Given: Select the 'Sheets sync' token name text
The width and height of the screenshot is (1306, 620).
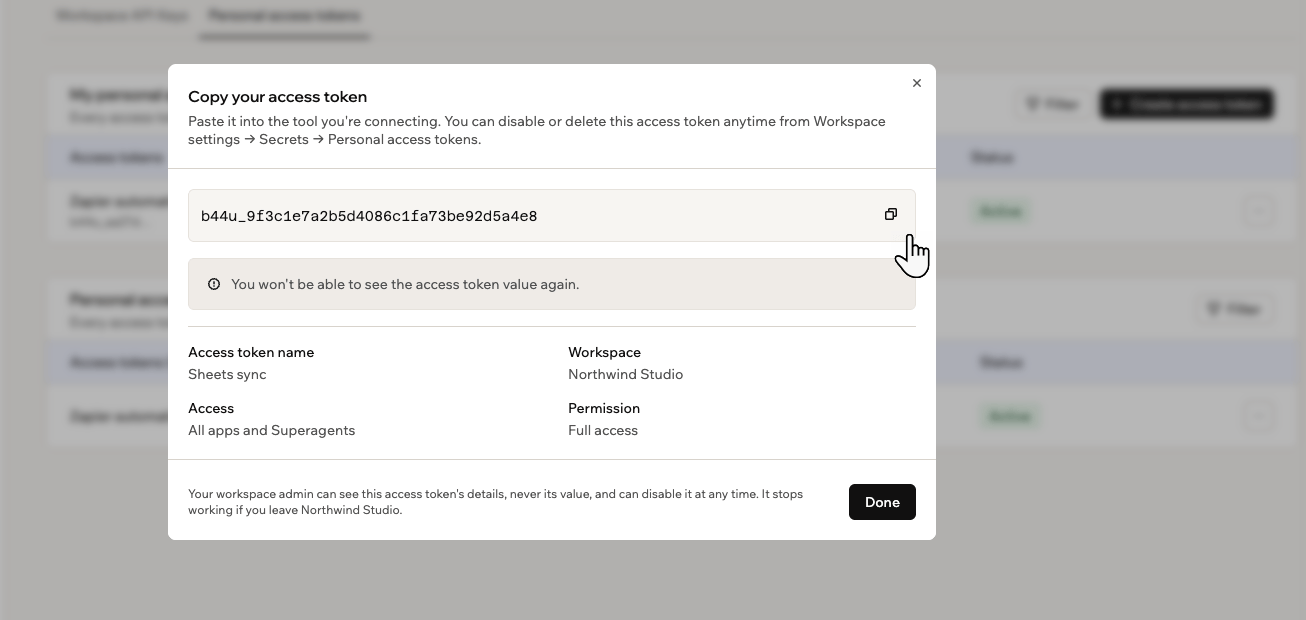Looking at the screenshot, I should [227, 374].
